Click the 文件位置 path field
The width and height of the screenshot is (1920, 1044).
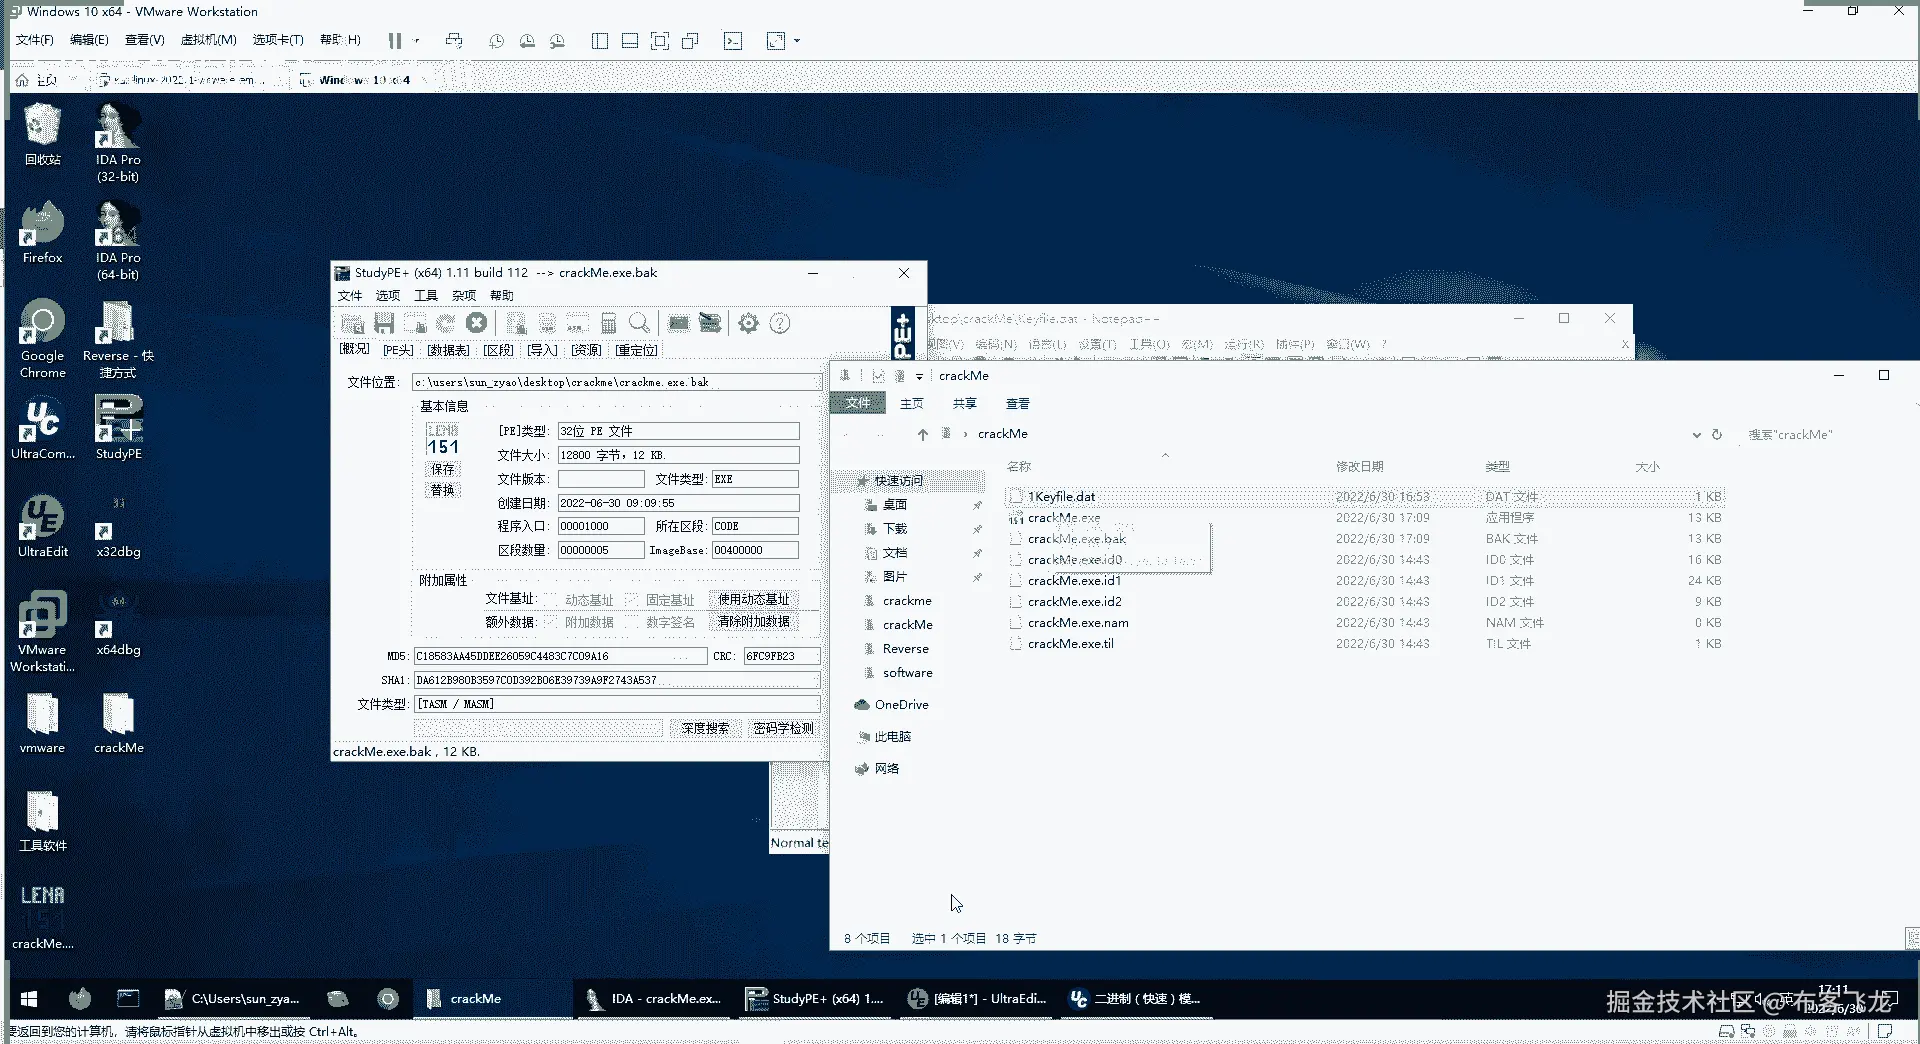[x=617, y=383]
